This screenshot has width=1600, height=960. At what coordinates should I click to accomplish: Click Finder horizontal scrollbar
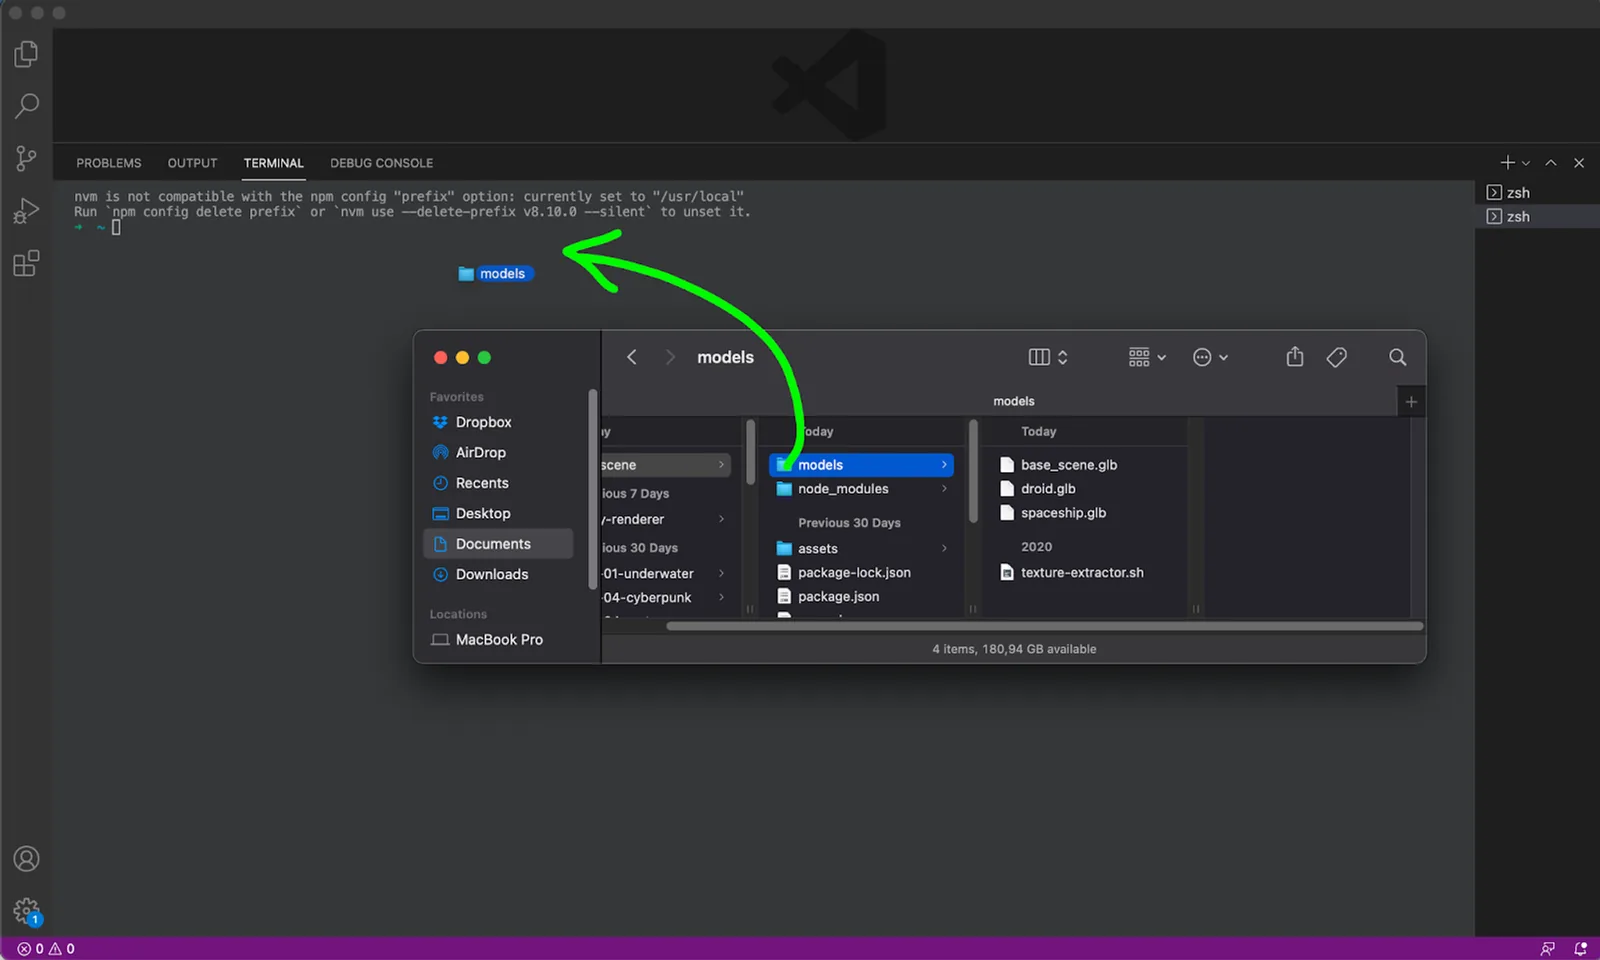pyautogui.click(x=1045, y=626)
